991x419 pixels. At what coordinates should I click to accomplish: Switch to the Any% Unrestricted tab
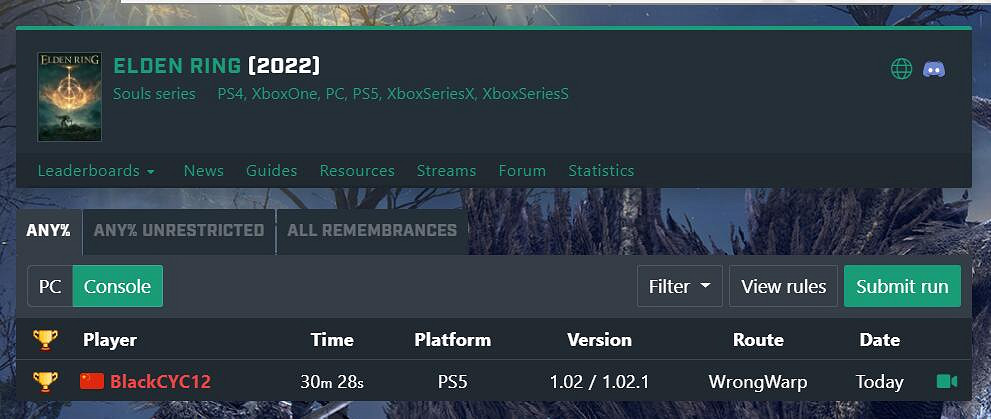click(179, 230)
